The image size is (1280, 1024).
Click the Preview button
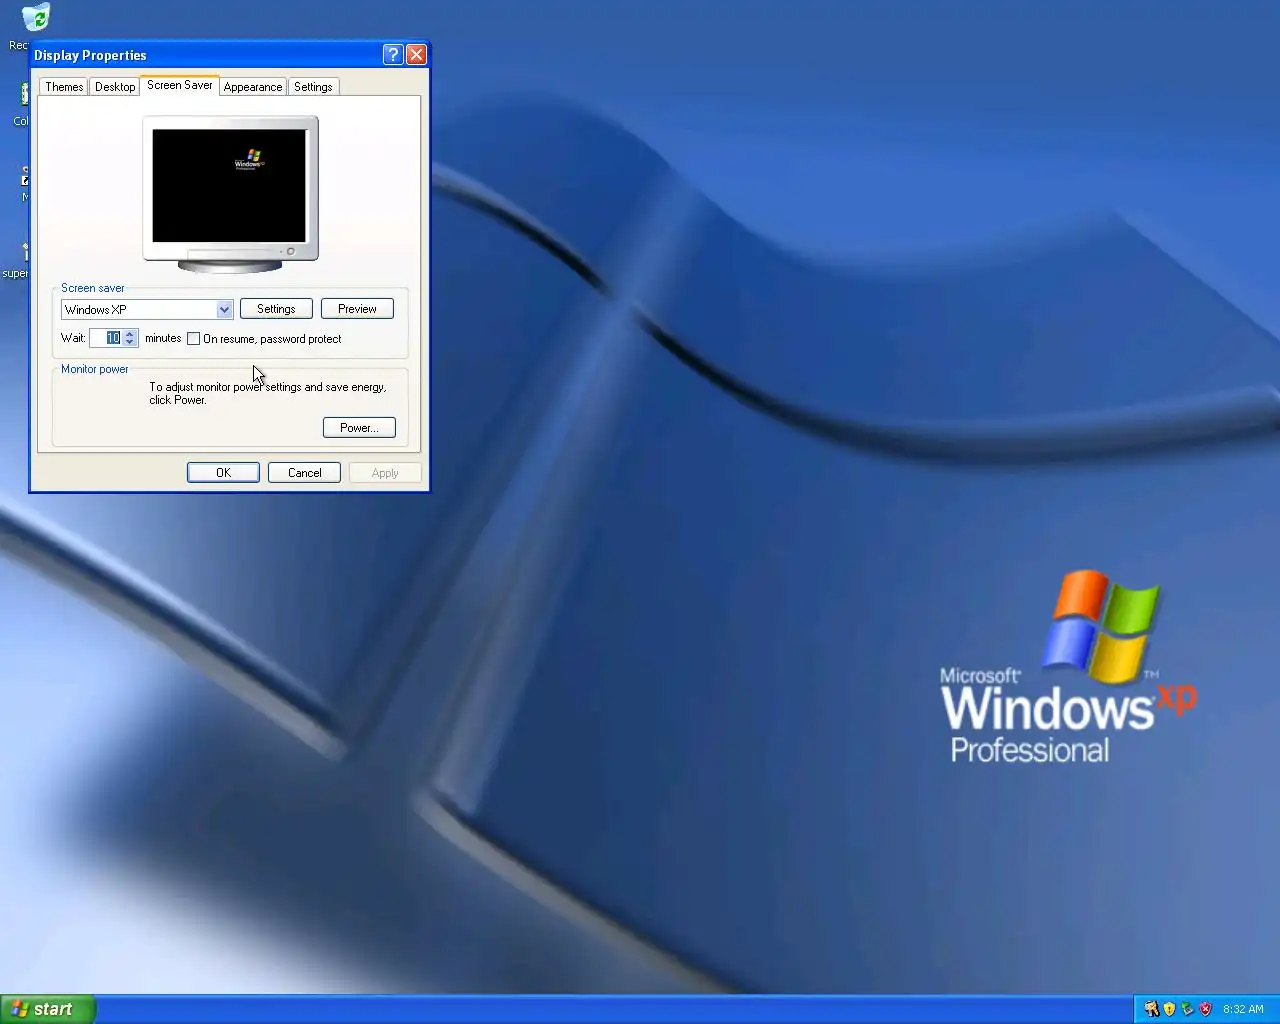[357, 309]
